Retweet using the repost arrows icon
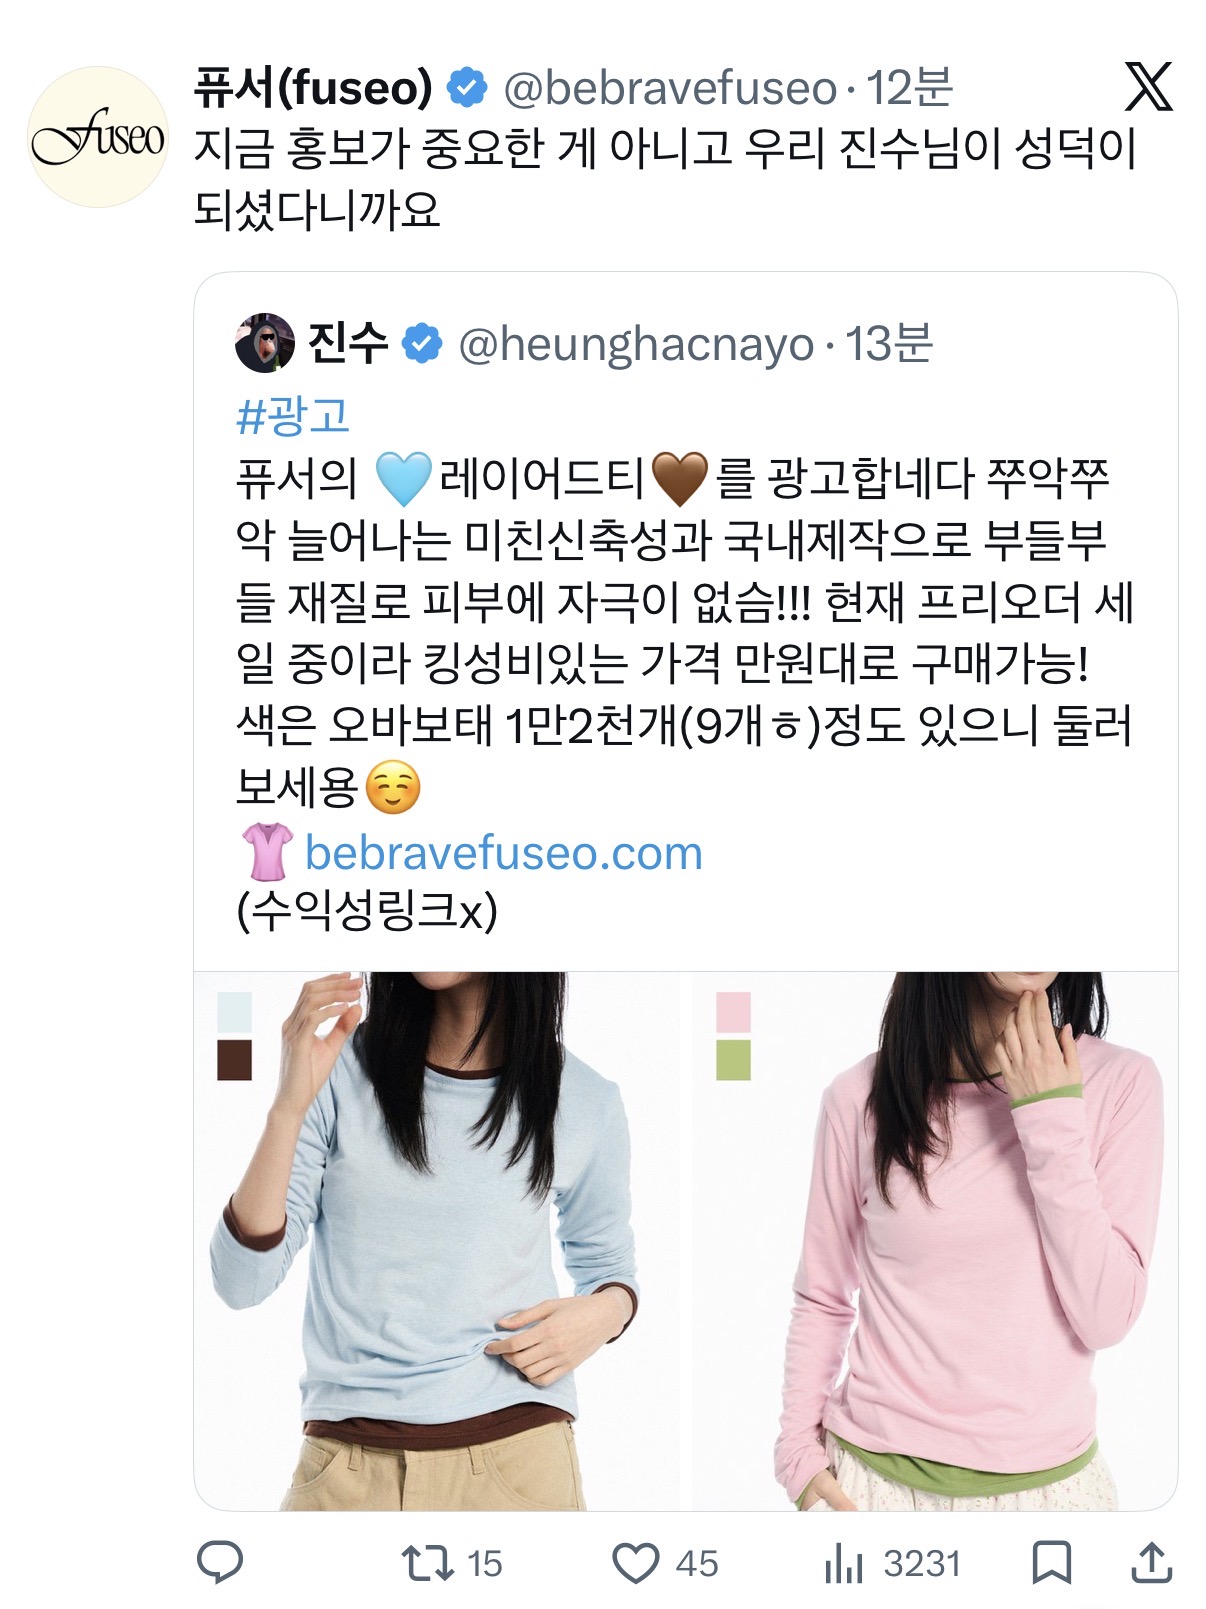The height and width of the screenshot is (1609, 1206). coord(427,1563)
